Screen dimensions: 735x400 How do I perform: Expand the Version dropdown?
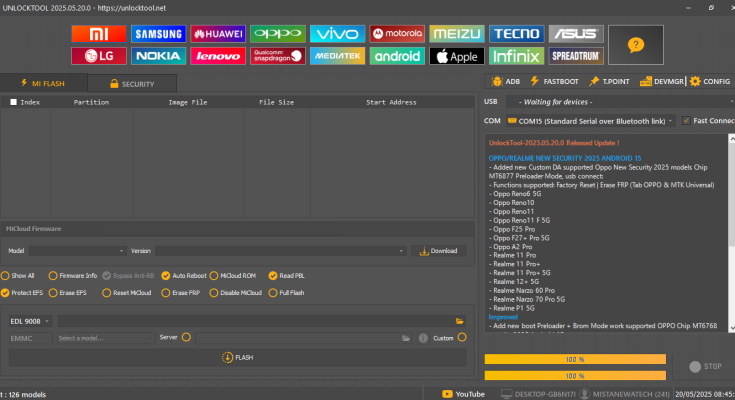(280, 251)
